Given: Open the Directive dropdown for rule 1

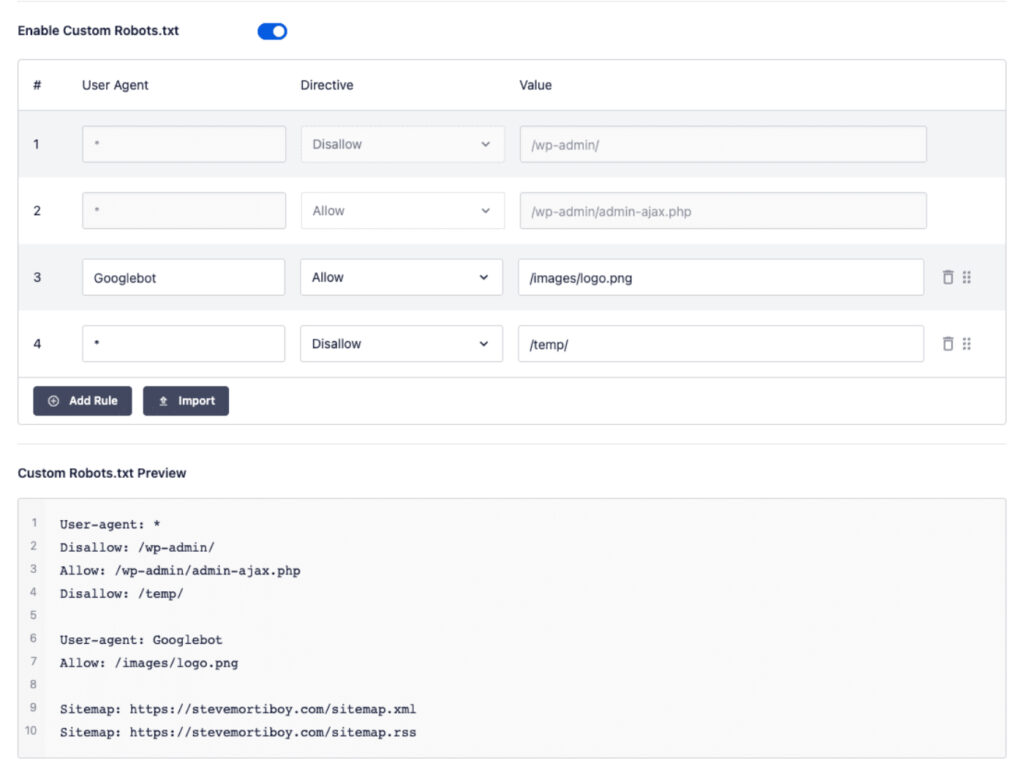Looking at the screenshot, I should click(x=401, y=144).
